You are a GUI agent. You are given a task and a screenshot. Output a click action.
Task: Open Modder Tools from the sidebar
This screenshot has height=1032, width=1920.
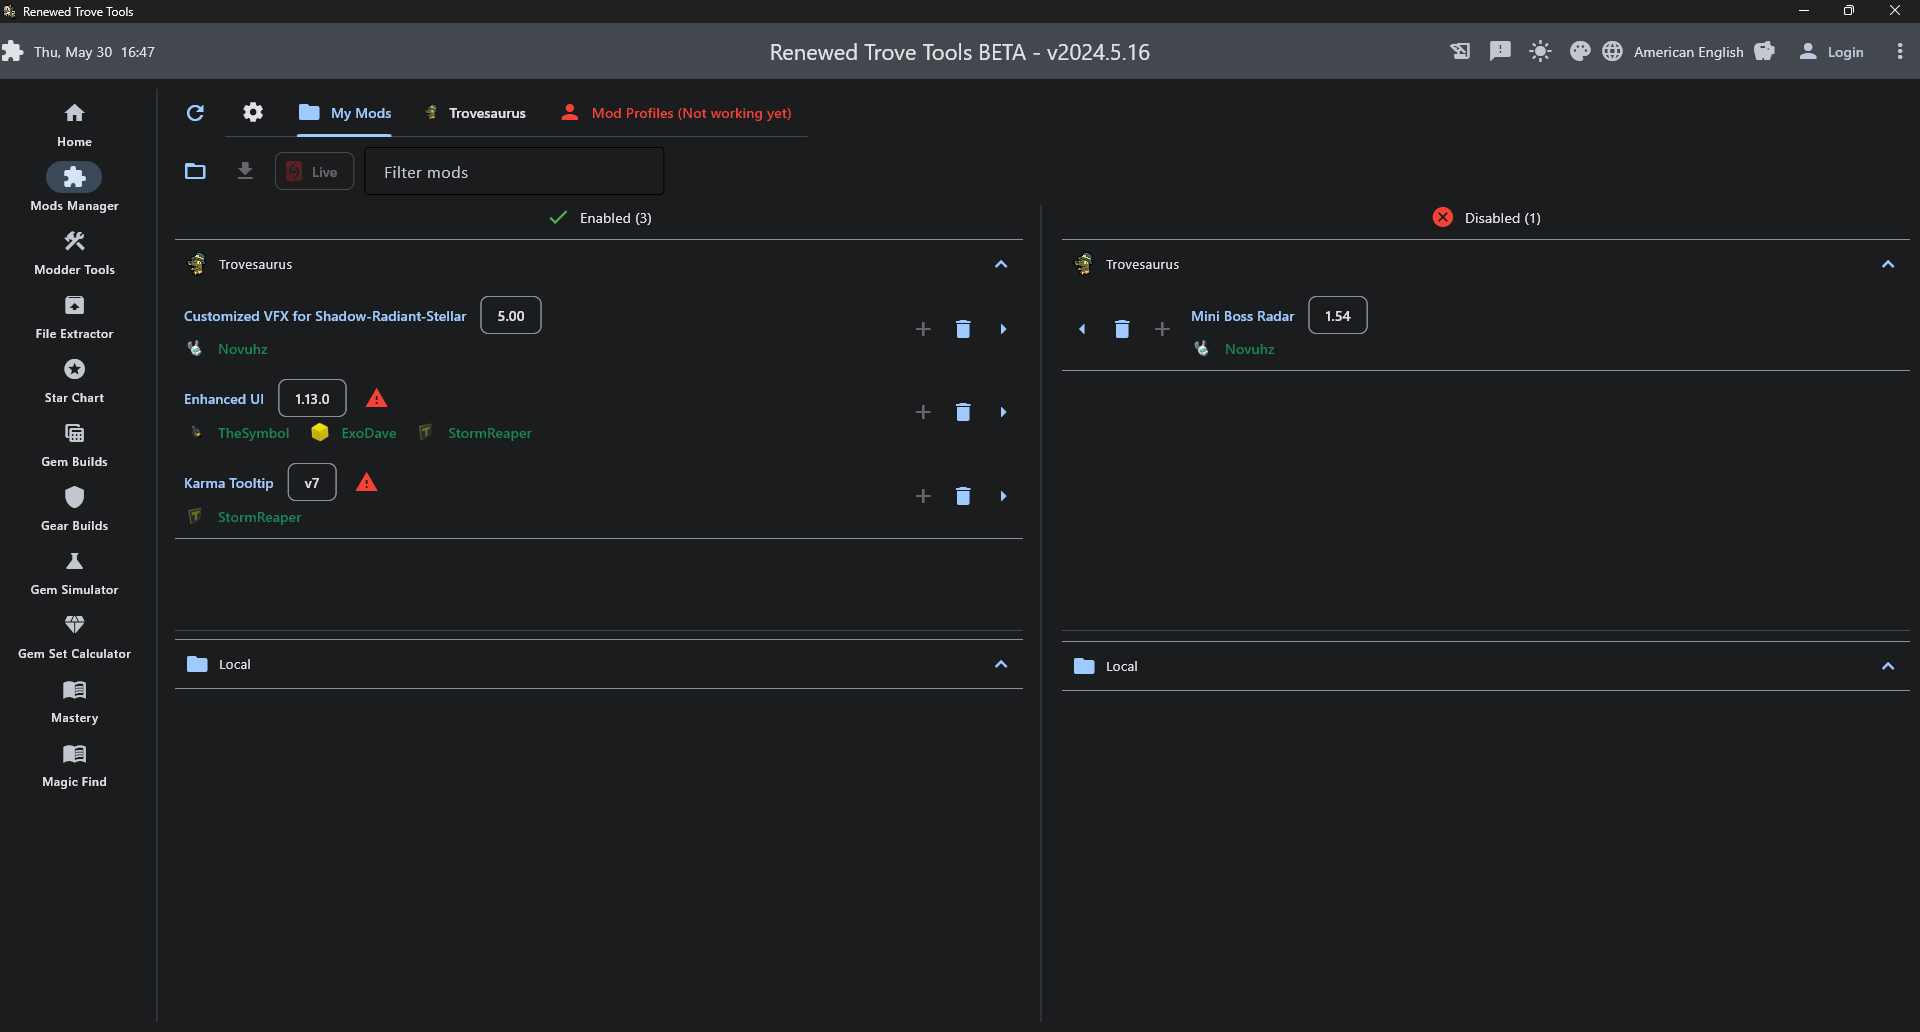pyautogui.click(x=74, y=252)
